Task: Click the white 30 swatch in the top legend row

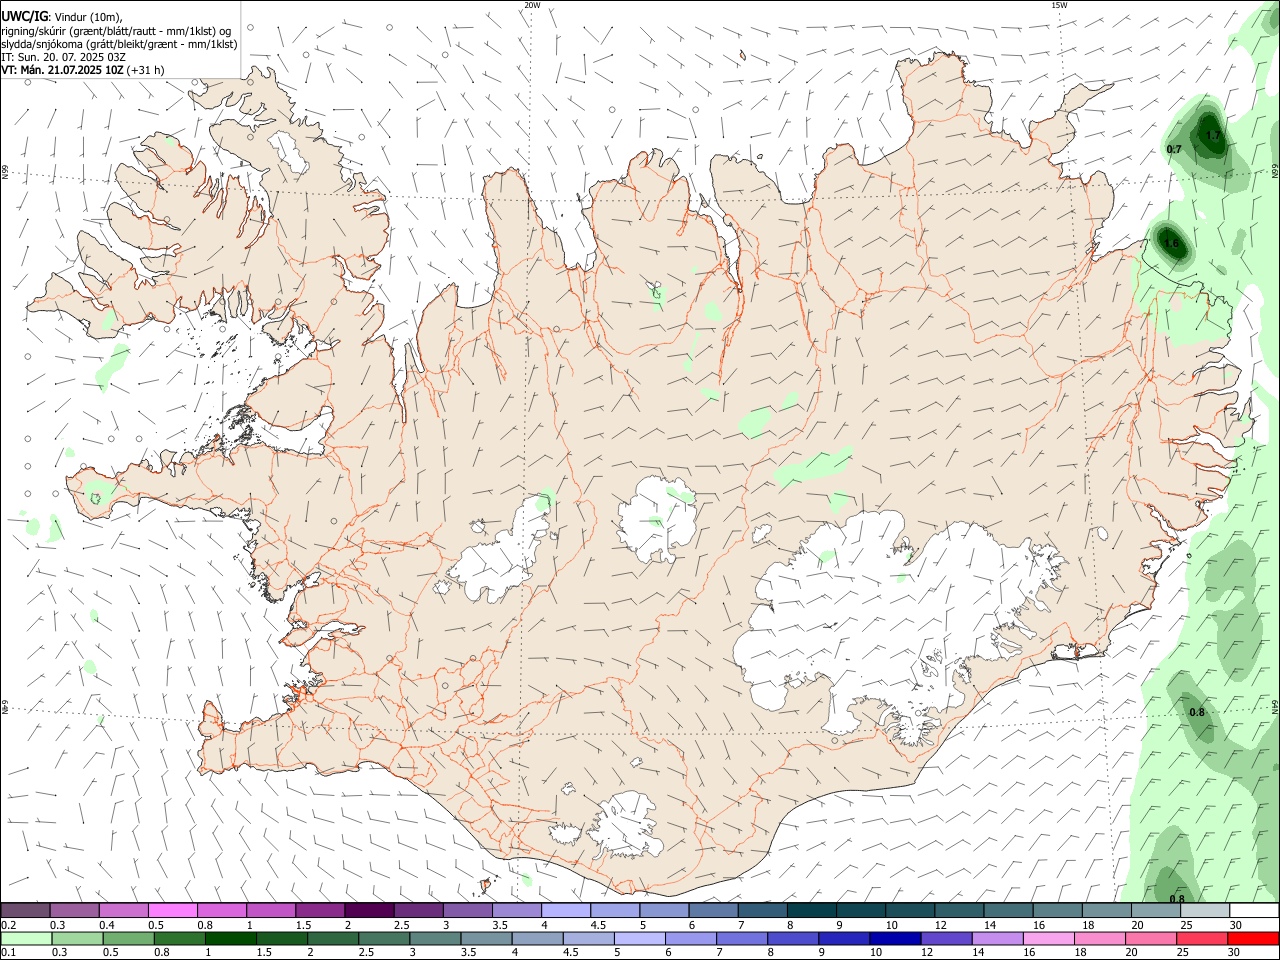Action: (1254, 910)
